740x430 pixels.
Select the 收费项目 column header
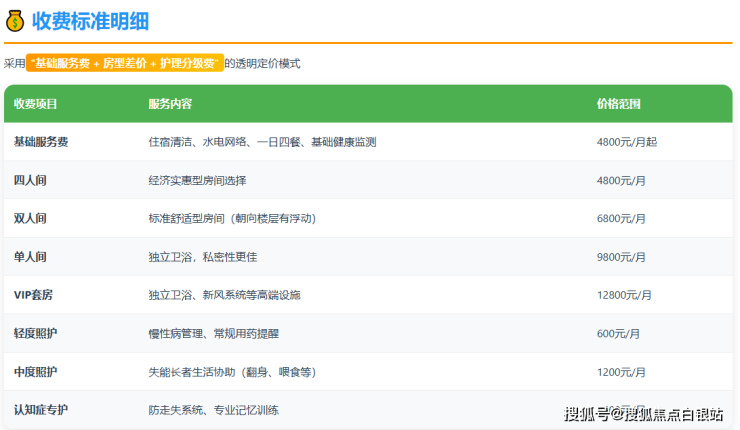(x=36, y=104)
